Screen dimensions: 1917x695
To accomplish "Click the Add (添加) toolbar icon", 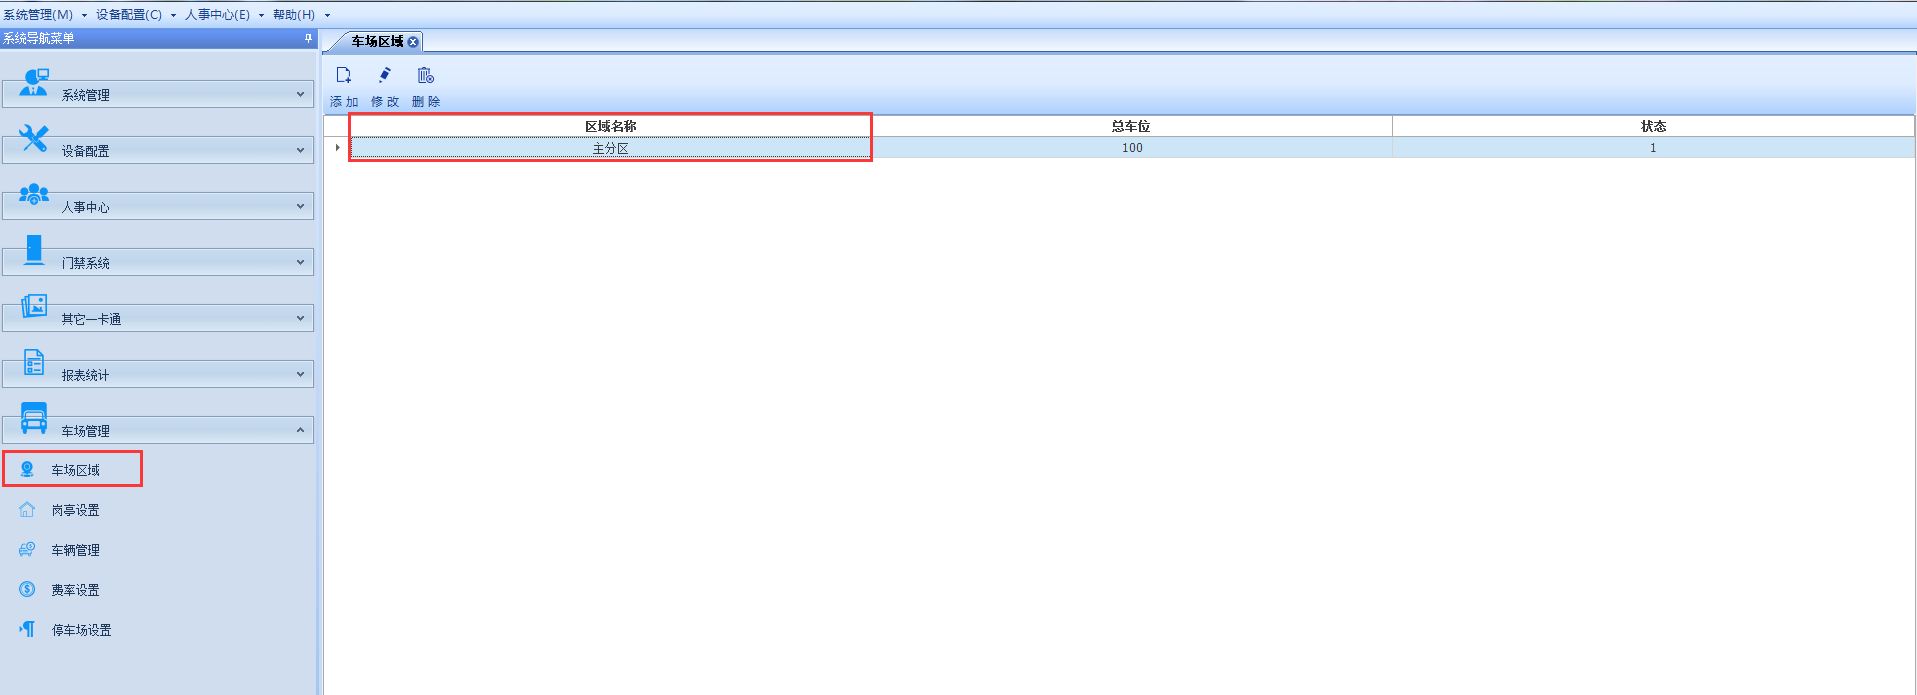I will click(x=344, y=76).
